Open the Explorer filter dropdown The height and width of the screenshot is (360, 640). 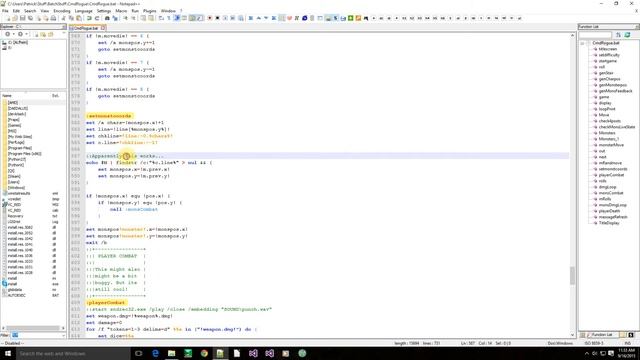63,335
